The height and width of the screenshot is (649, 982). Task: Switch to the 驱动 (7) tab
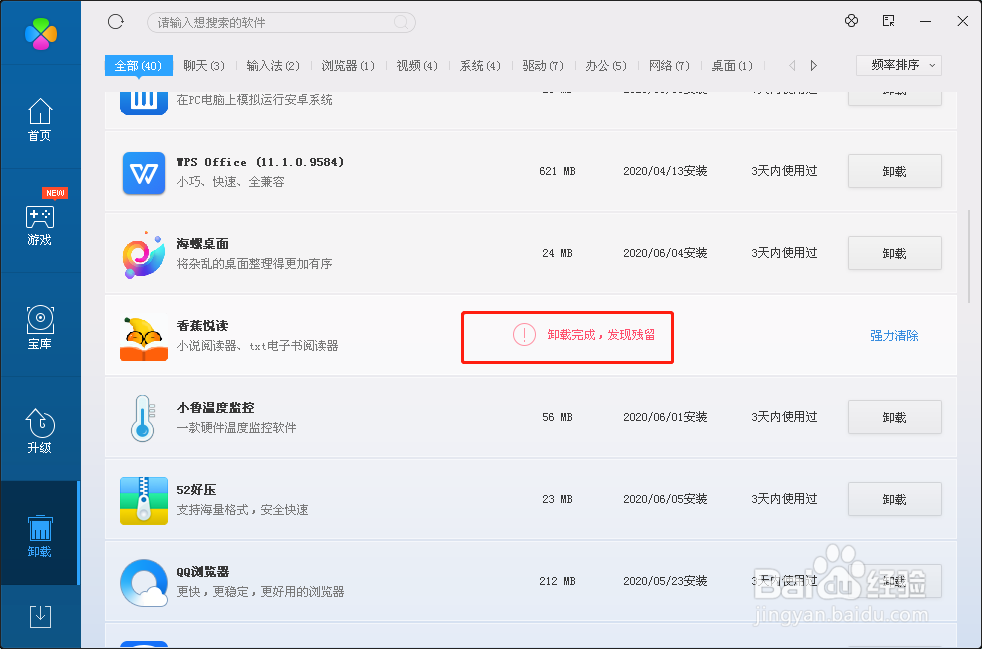point(543,66)
